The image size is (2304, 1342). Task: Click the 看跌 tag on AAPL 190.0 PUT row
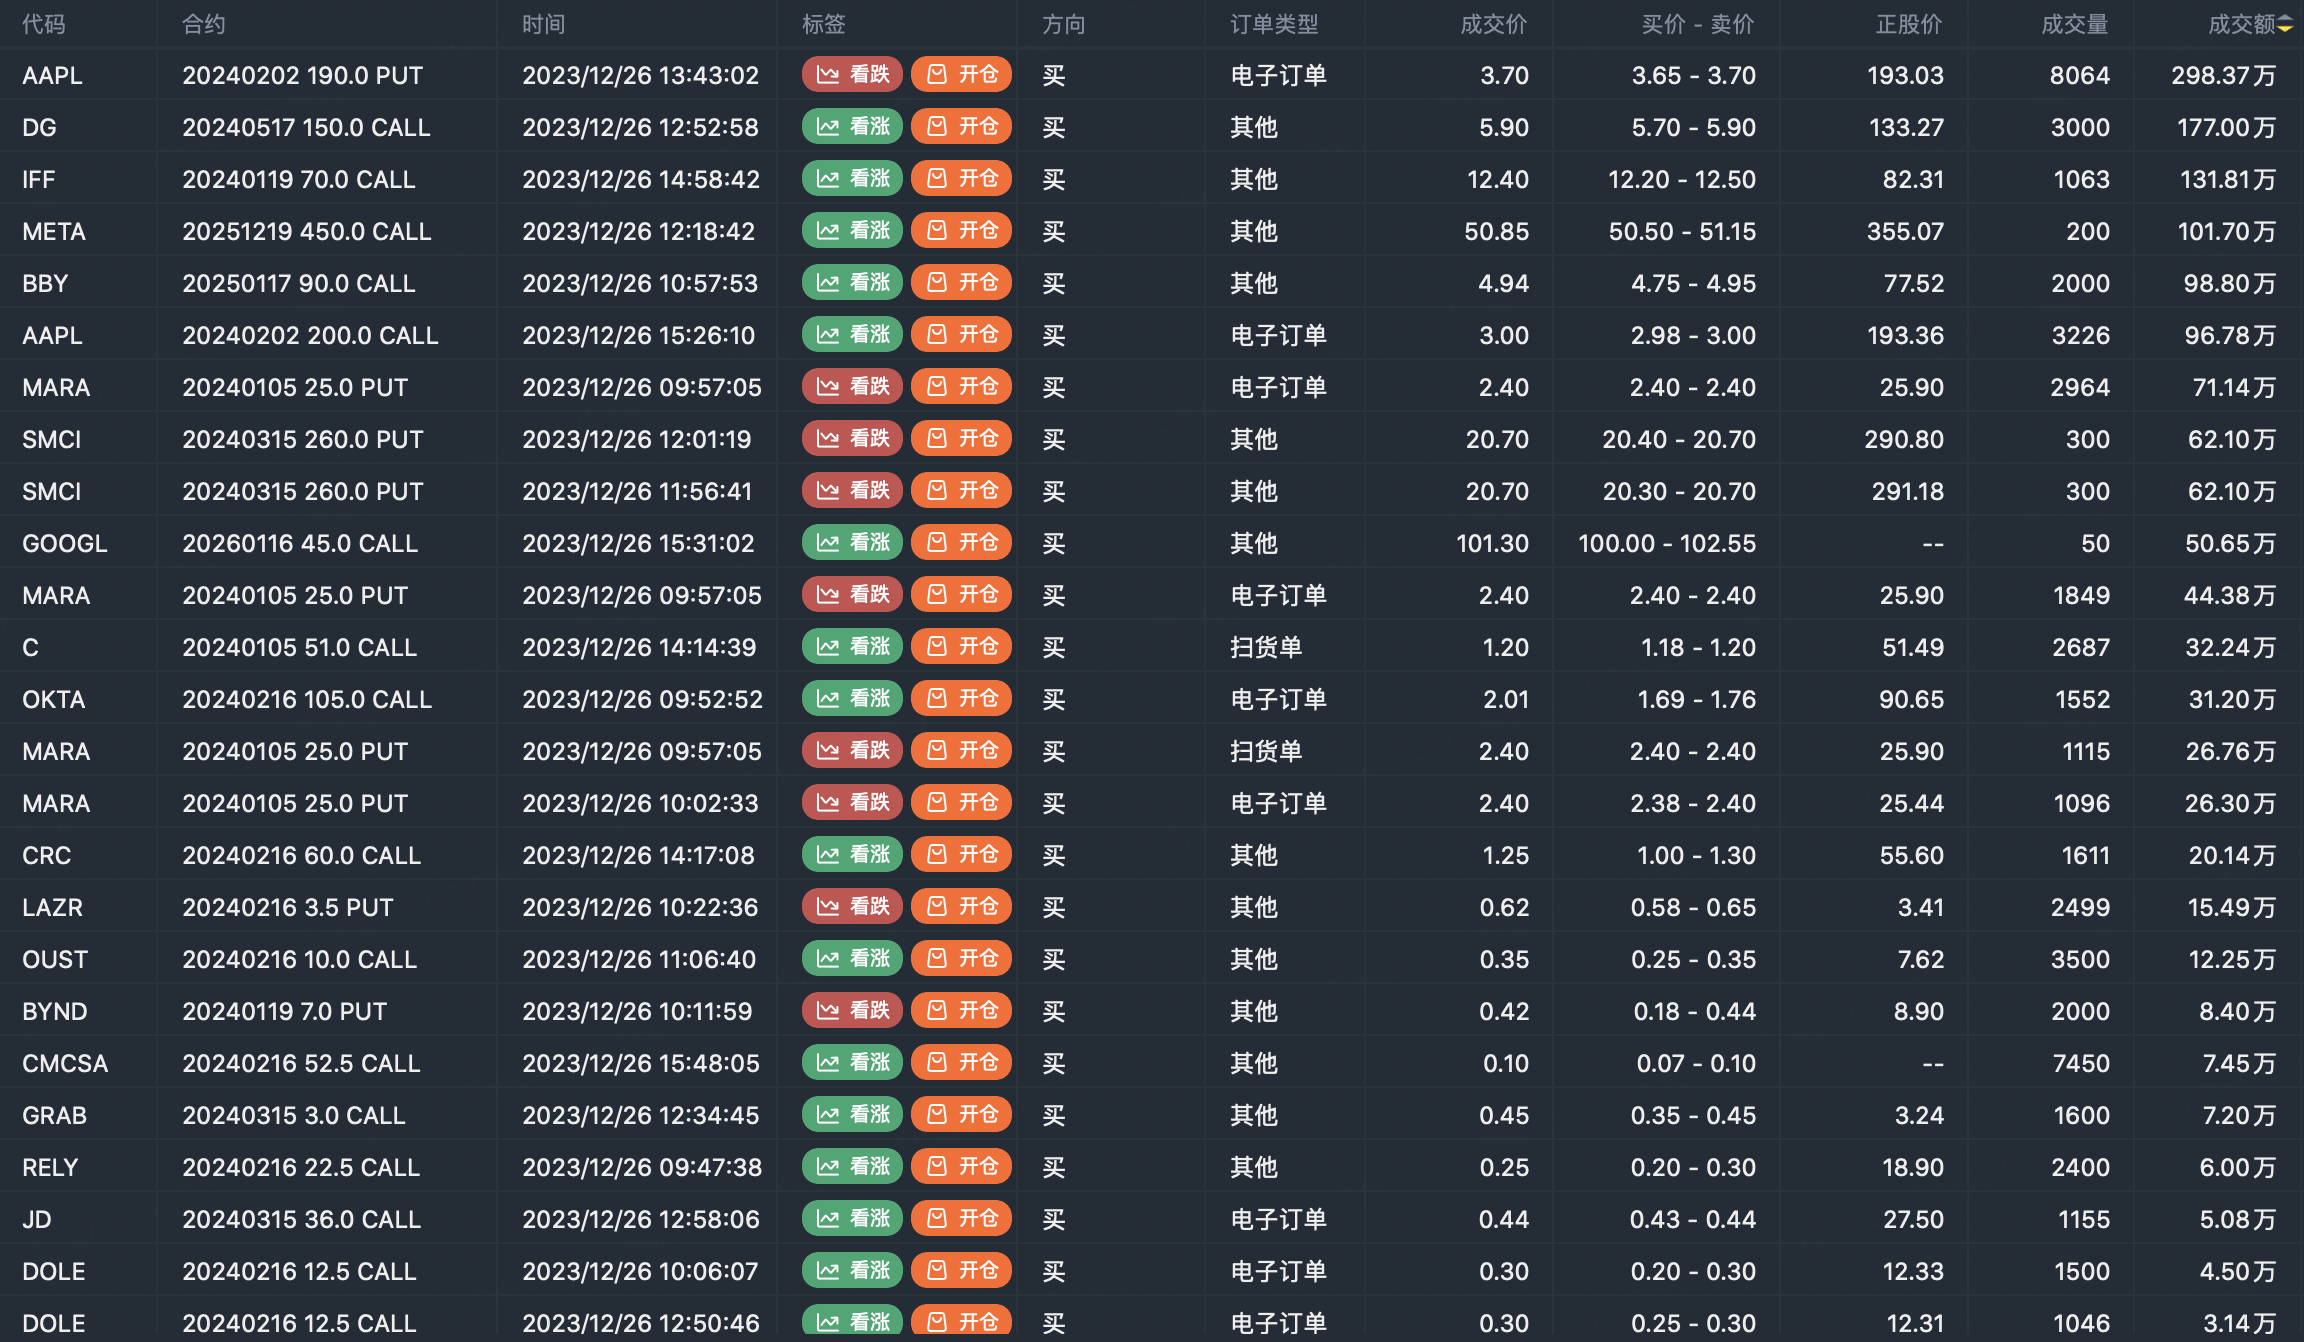(x=852, y=75)
